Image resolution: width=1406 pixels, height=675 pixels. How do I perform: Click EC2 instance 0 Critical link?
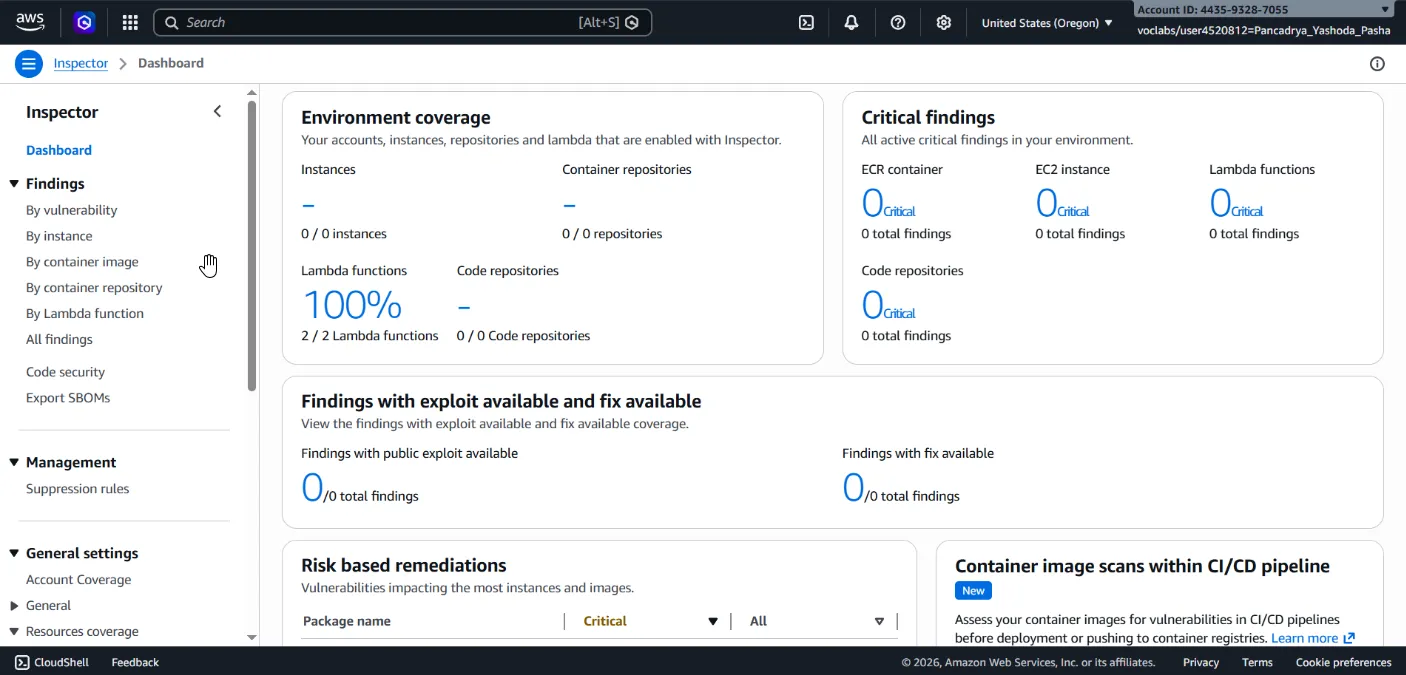click(1062, 205)
